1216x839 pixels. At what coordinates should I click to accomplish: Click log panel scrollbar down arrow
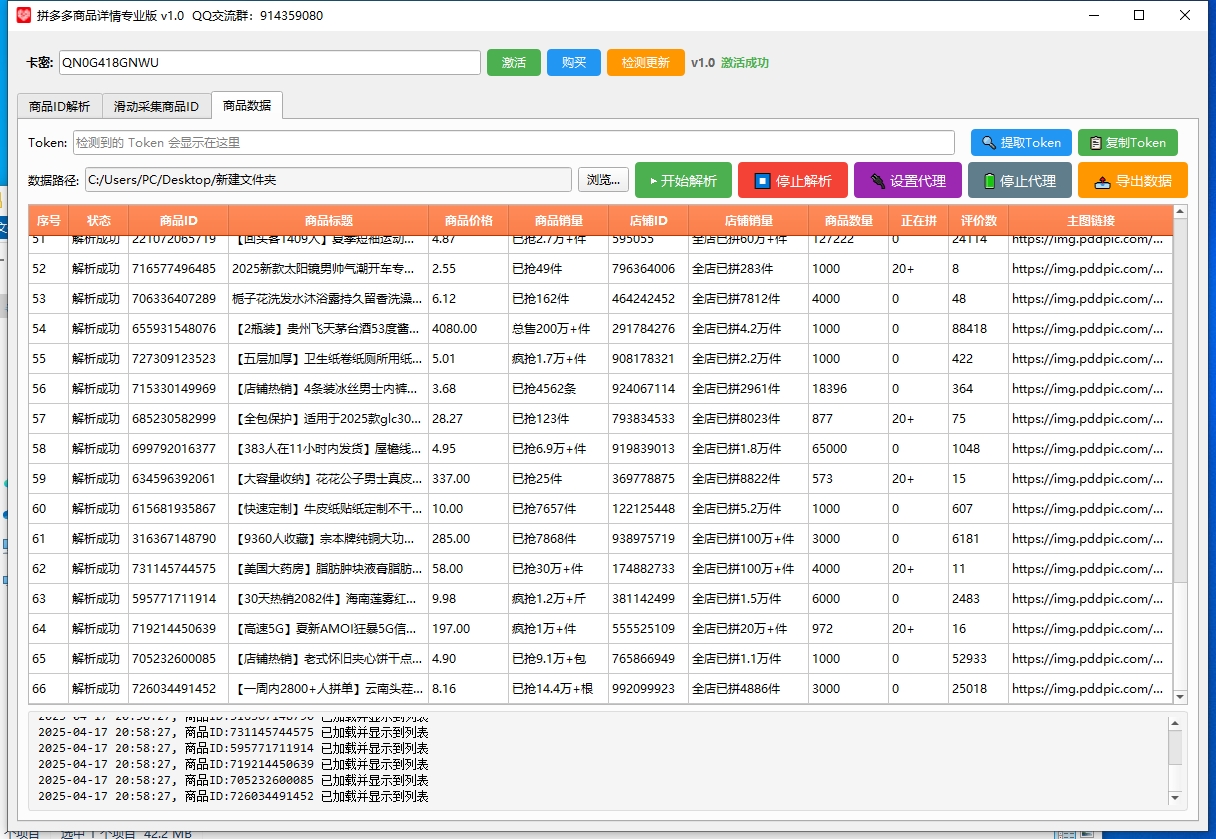click(1176, 798)
